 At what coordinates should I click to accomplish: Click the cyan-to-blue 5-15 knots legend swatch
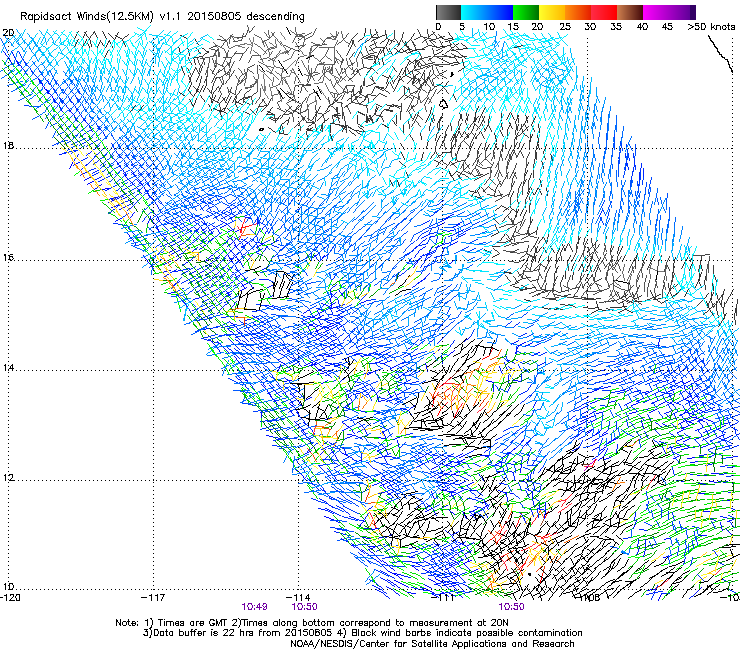(x=487, y=12)
